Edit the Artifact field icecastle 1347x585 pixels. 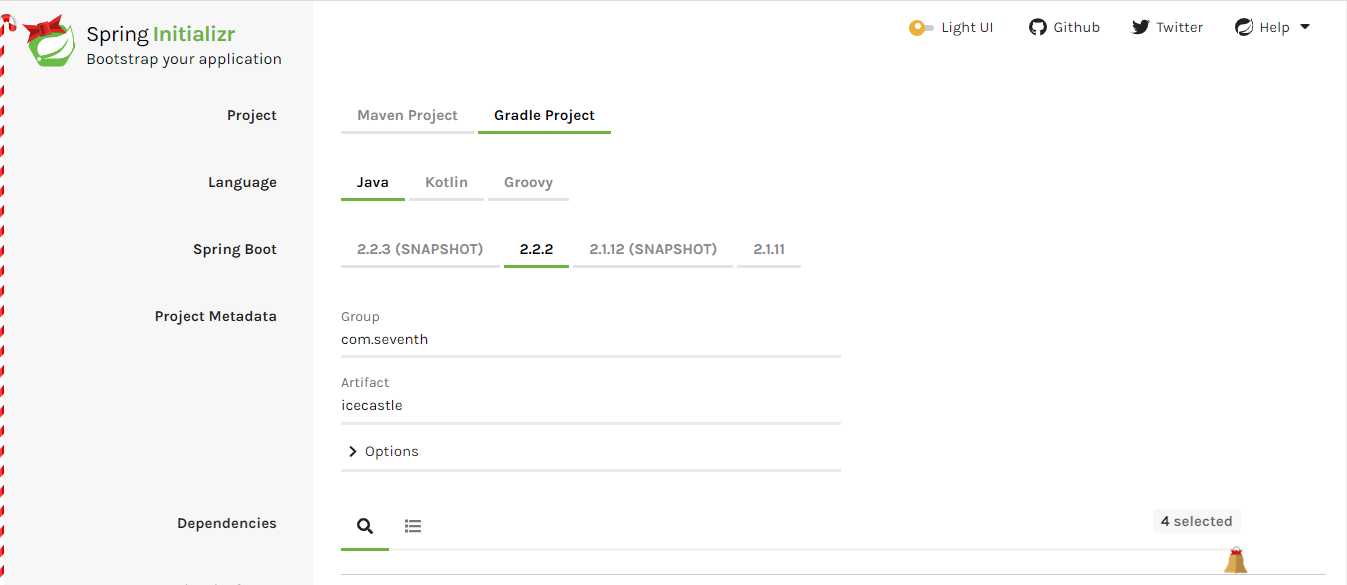pyautogui.click(x=591, y=406)
